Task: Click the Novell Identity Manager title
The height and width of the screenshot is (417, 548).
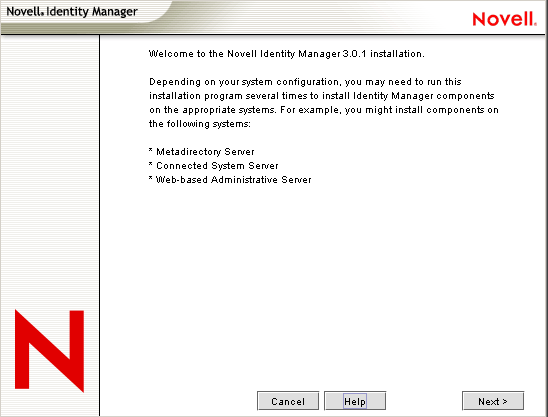Action: pyautogui.click(x=72, y=12)
